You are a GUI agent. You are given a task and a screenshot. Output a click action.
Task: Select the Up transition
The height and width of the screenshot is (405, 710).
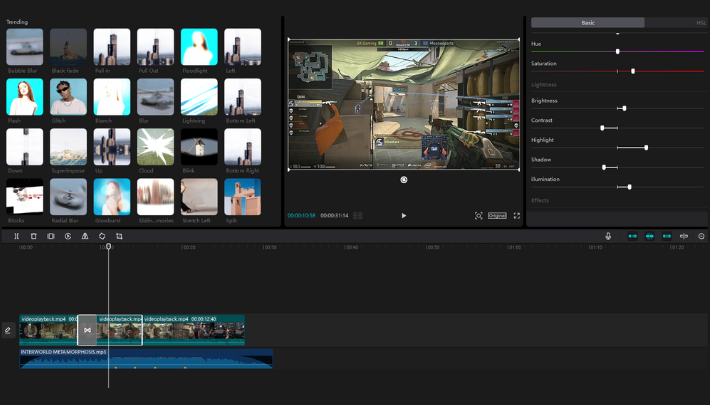pos(112,147)
